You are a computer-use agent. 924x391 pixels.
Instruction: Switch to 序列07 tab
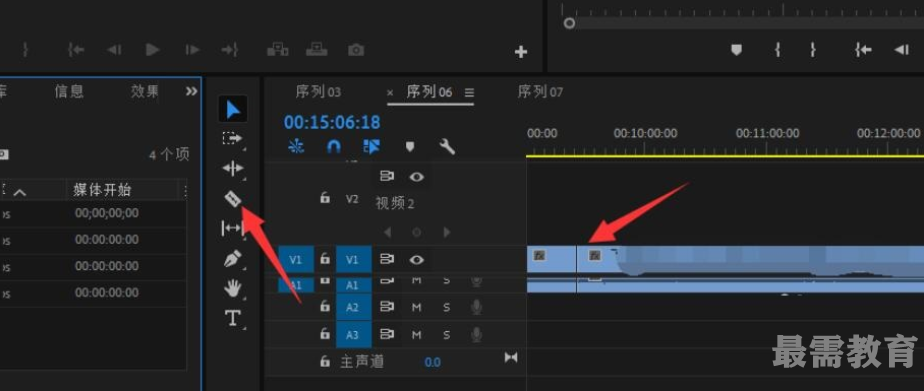tap(540, 92)
